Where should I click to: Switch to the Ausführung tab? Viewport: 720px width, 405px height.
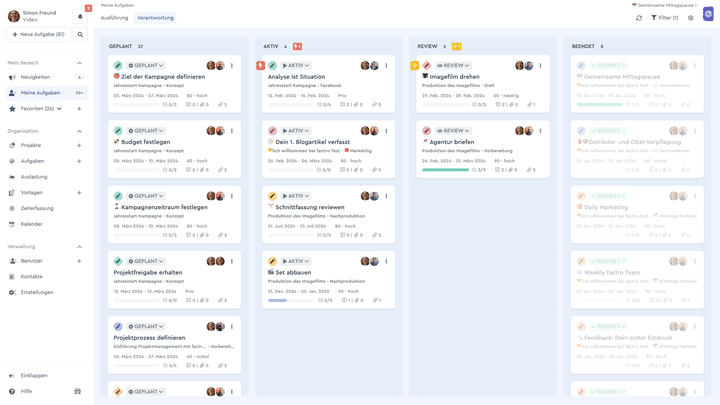click(114, 18)
